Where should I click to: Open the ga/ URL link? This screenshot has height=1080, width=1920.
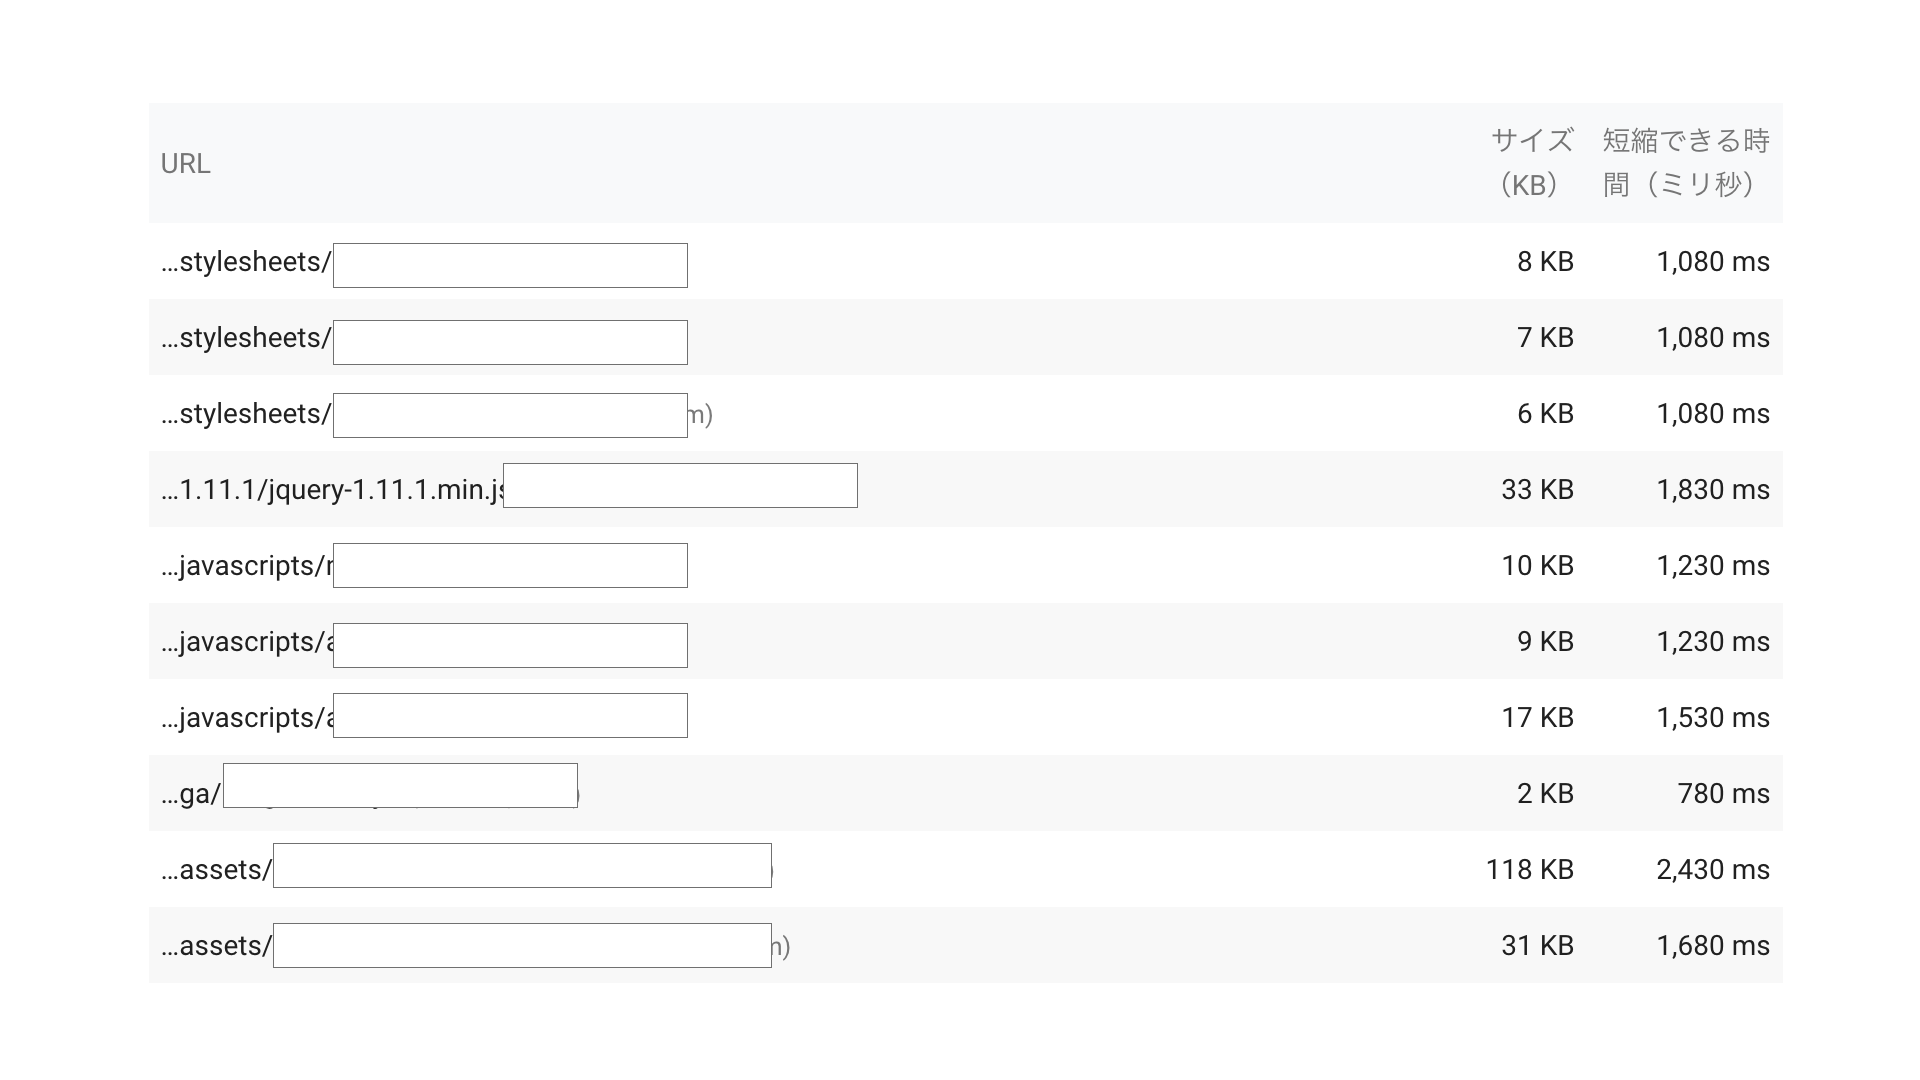coord(191,794)
